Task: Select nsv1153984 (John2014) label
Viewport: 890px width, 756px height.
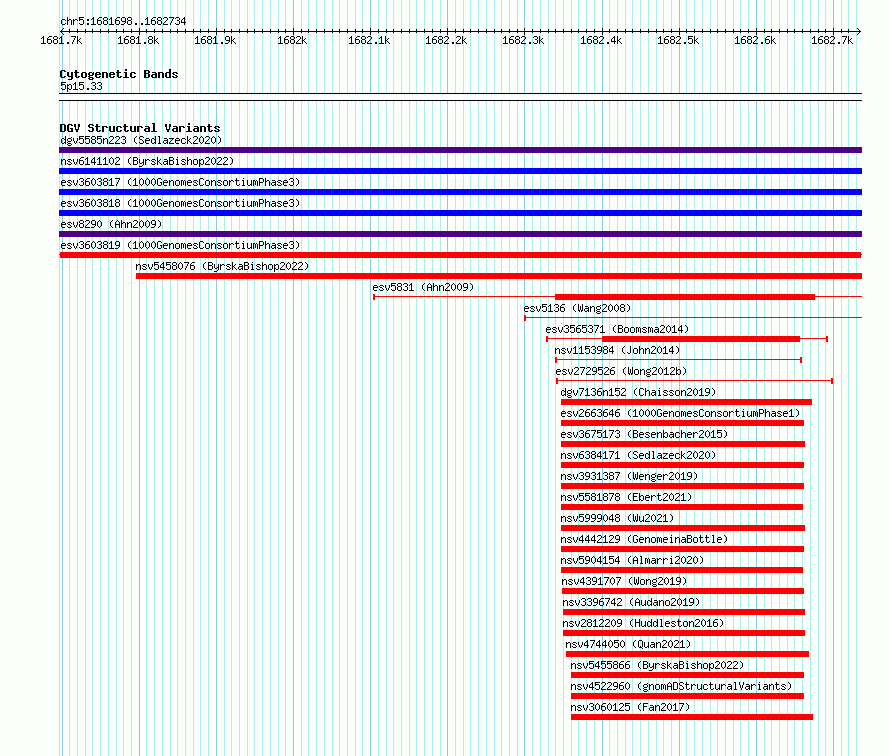Action: tap(617, 350)
